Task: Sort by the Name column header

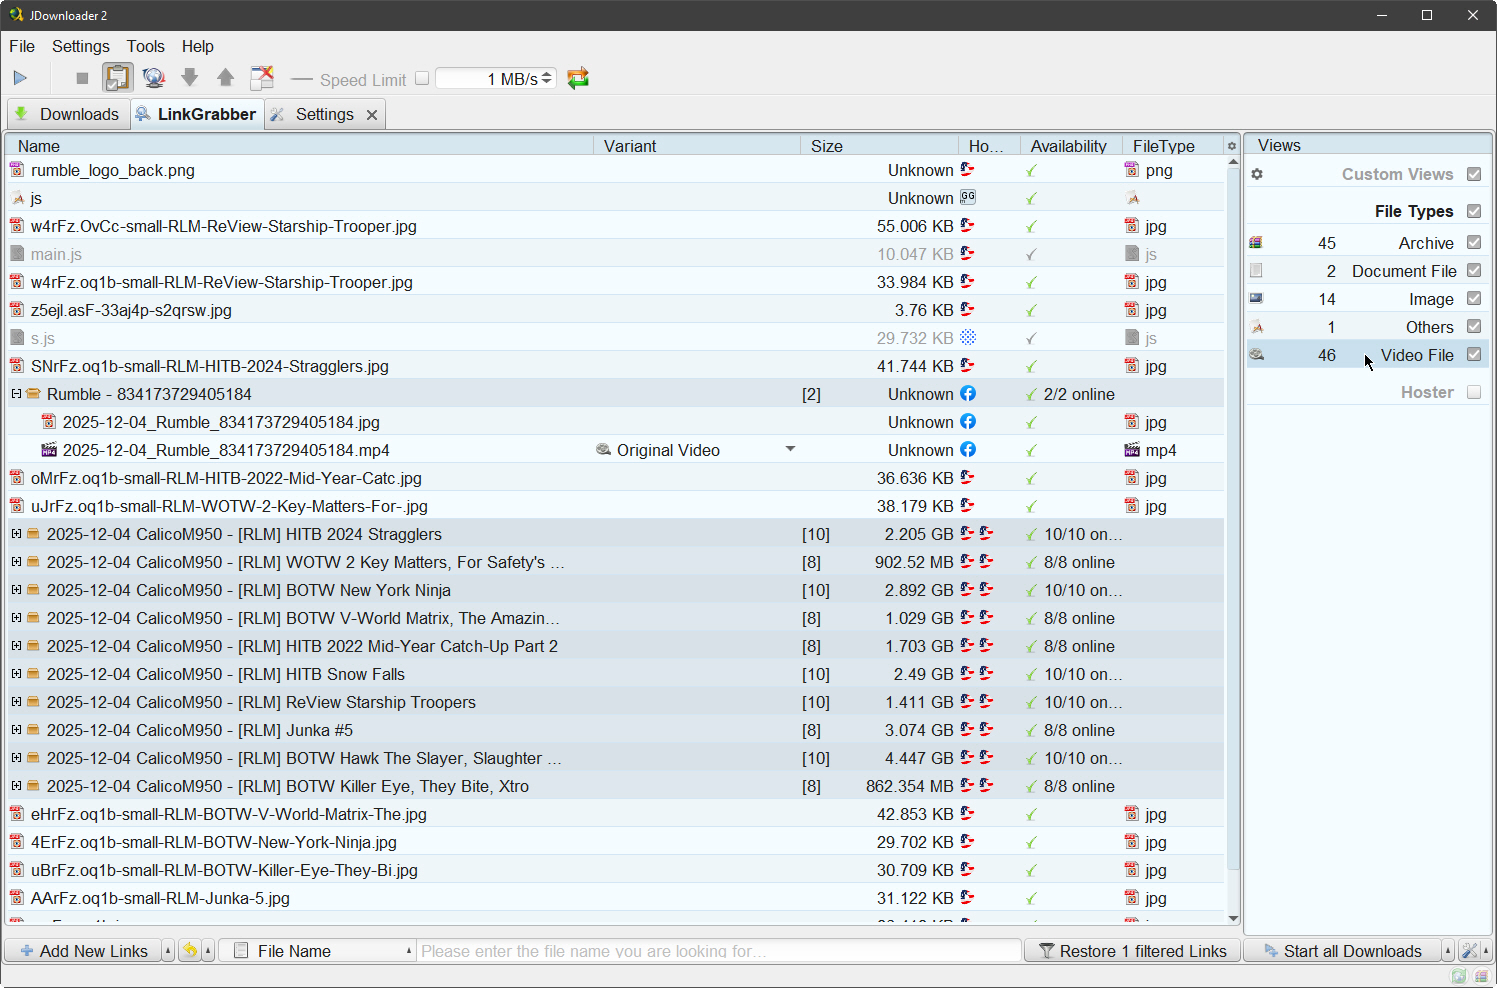Action: 300,146
